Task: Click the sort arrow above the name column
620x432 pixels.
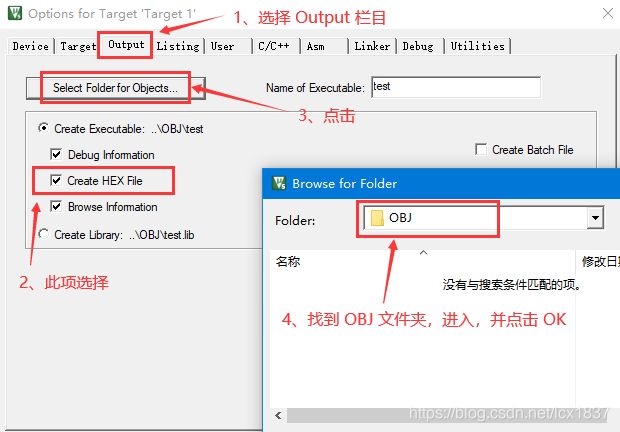Action: 423,252
